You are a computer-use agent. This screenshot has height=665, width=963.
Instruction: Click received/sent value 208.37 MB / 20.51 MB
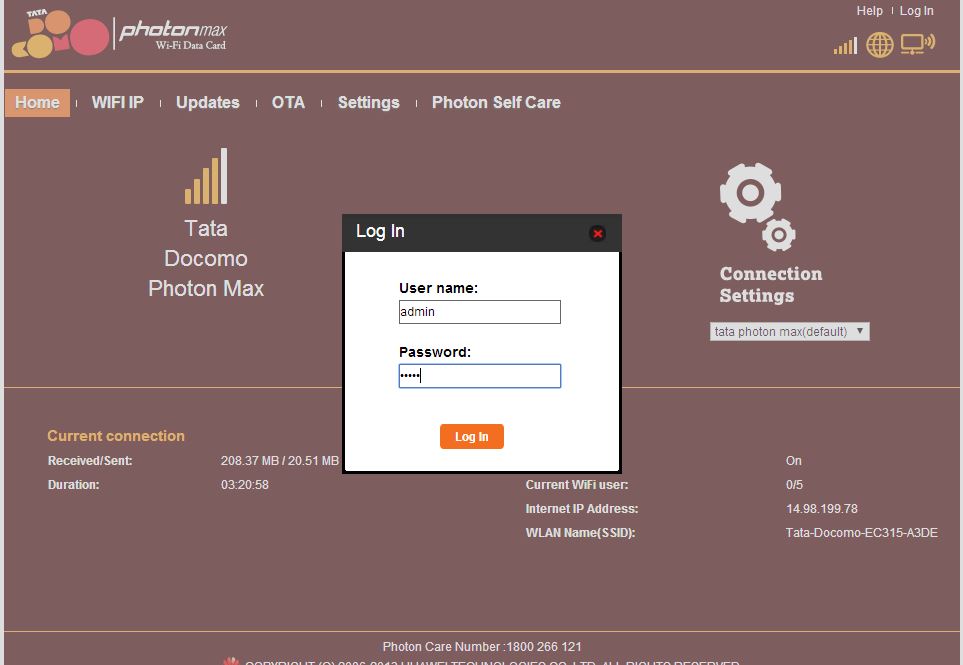point(279,461)
